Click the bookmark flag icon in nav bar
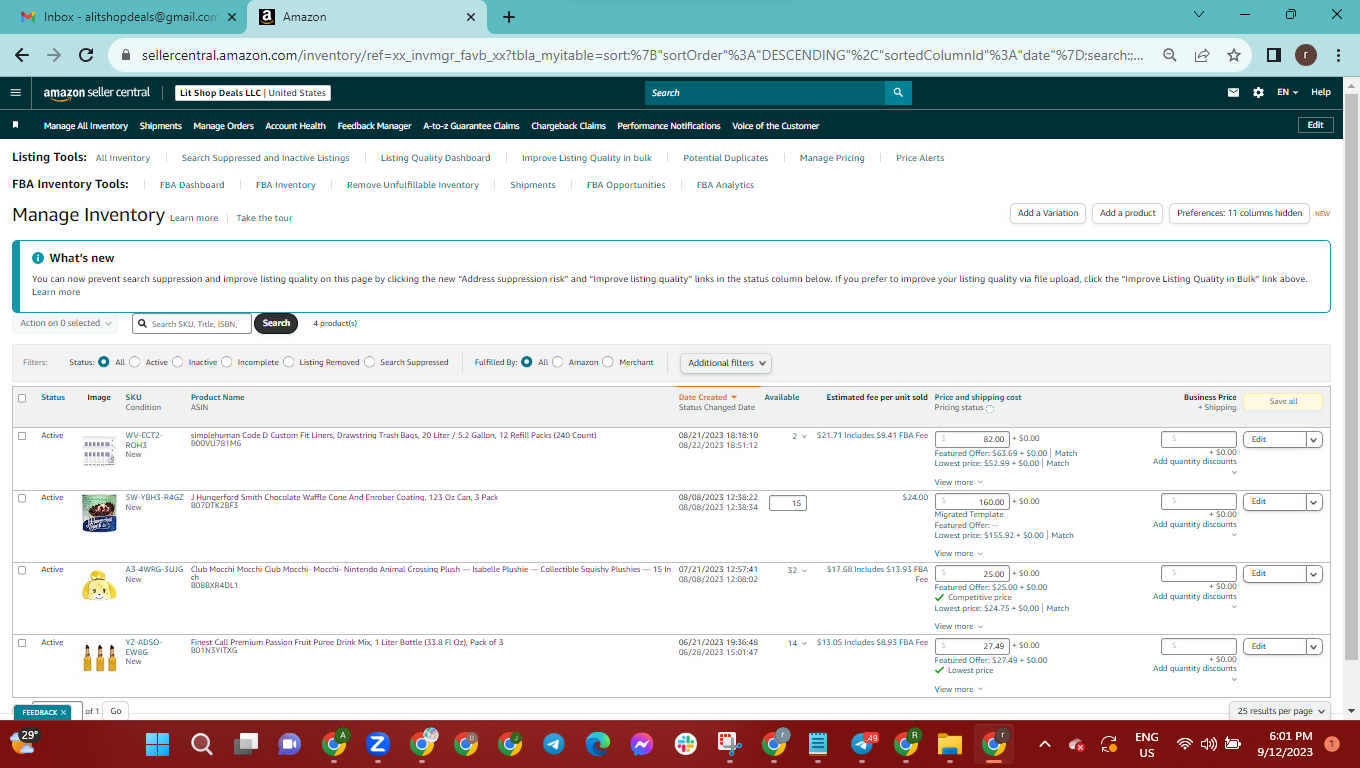Image resolution: width=1360 pixels, height=768 pixels. tap(16, 125)
